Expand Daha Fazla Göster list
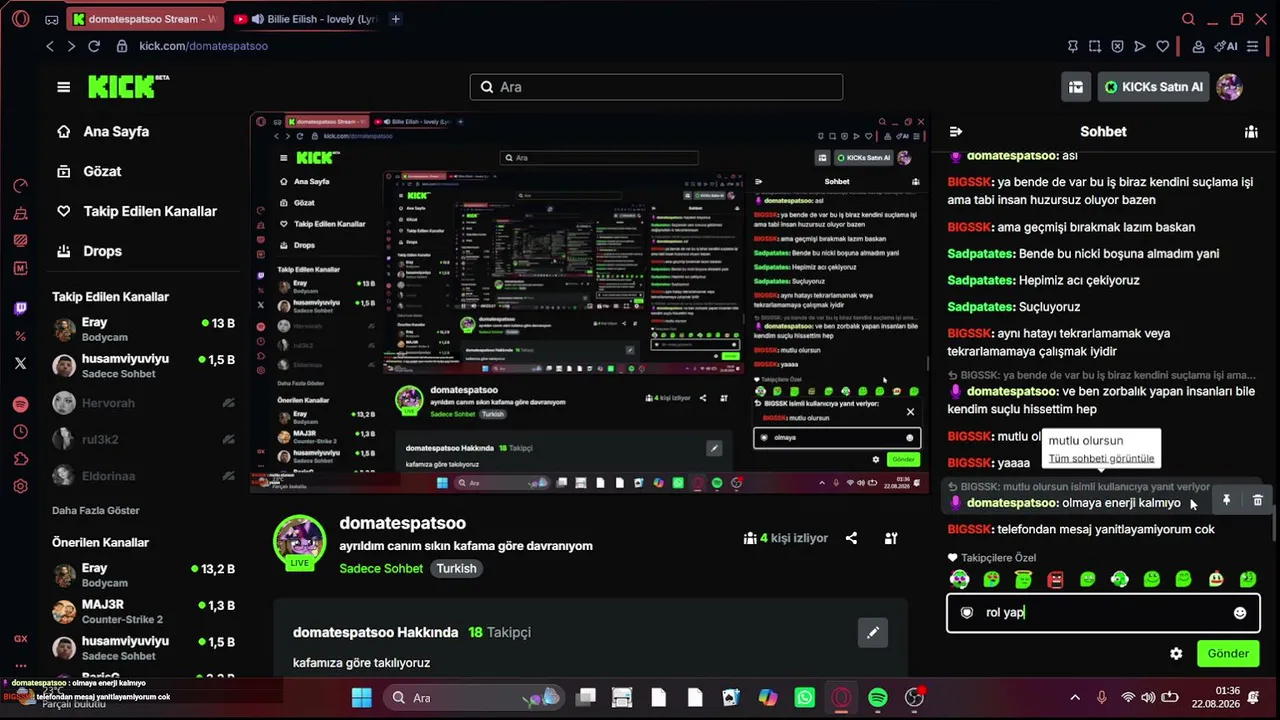Viewport: 1280px width, 720px height. [96, 511]
